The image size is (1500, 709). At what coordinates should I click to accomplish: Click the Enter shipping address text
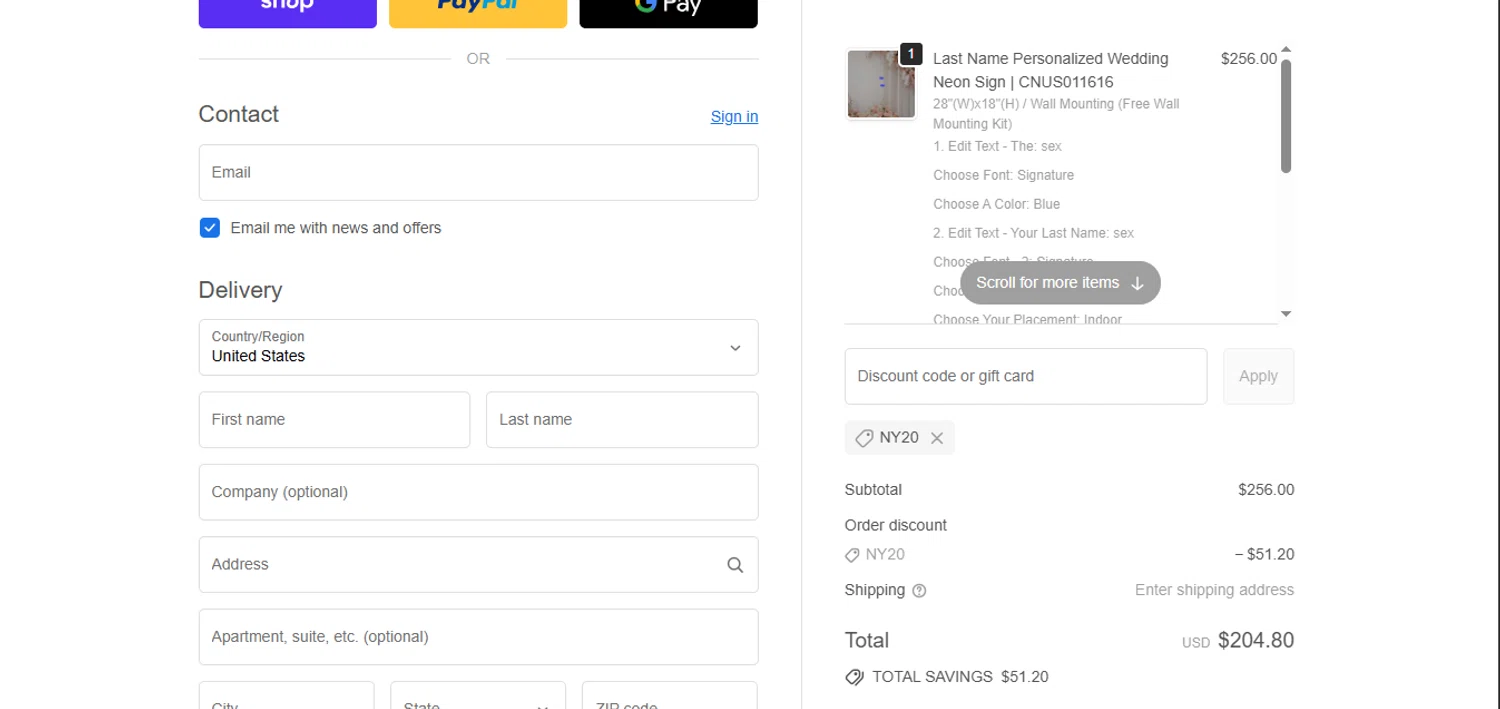click(x=1214, y=590)
